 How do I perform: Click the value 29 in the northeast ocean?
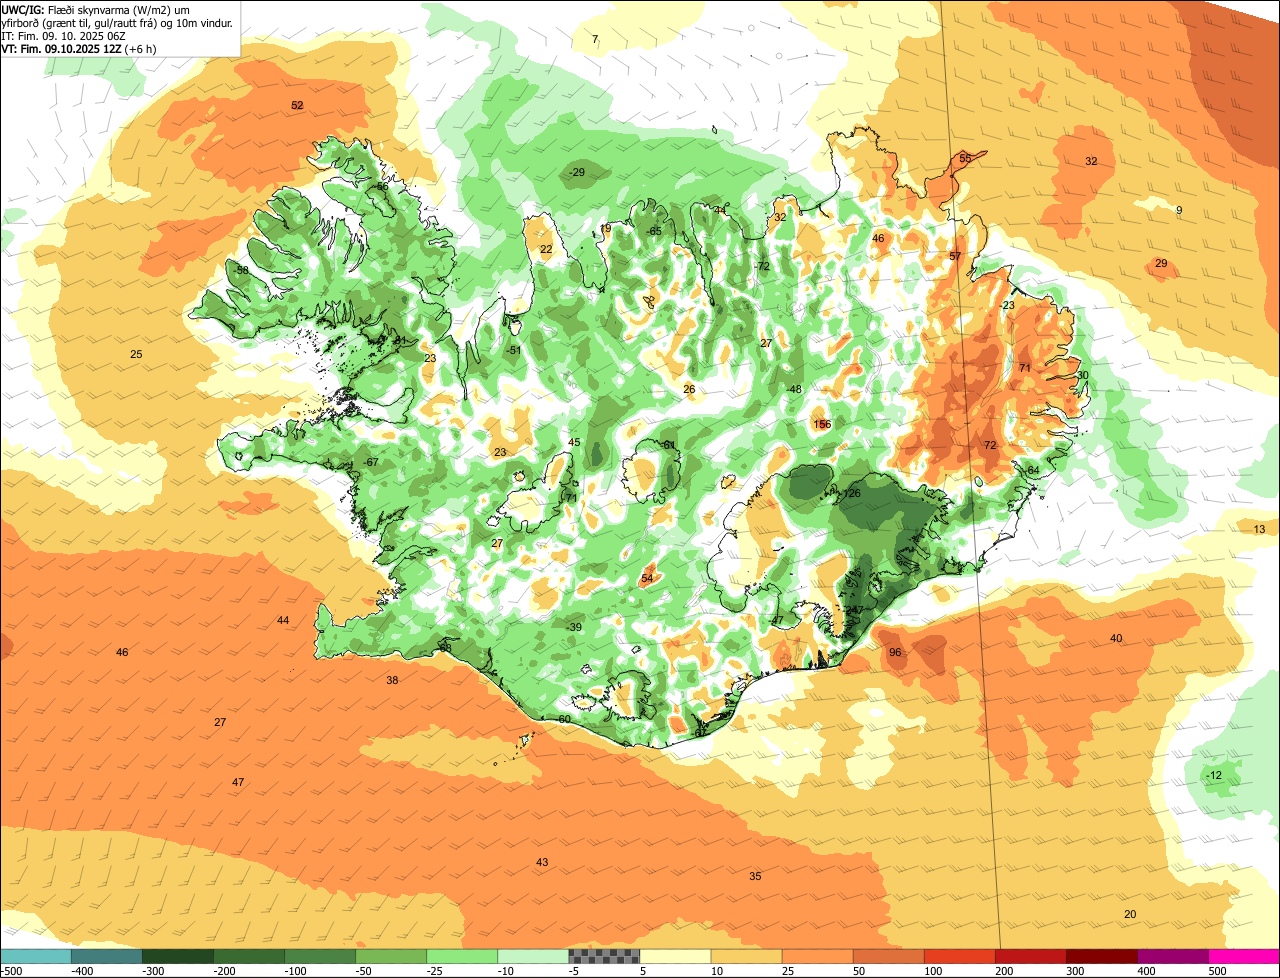coord(1161,264)
